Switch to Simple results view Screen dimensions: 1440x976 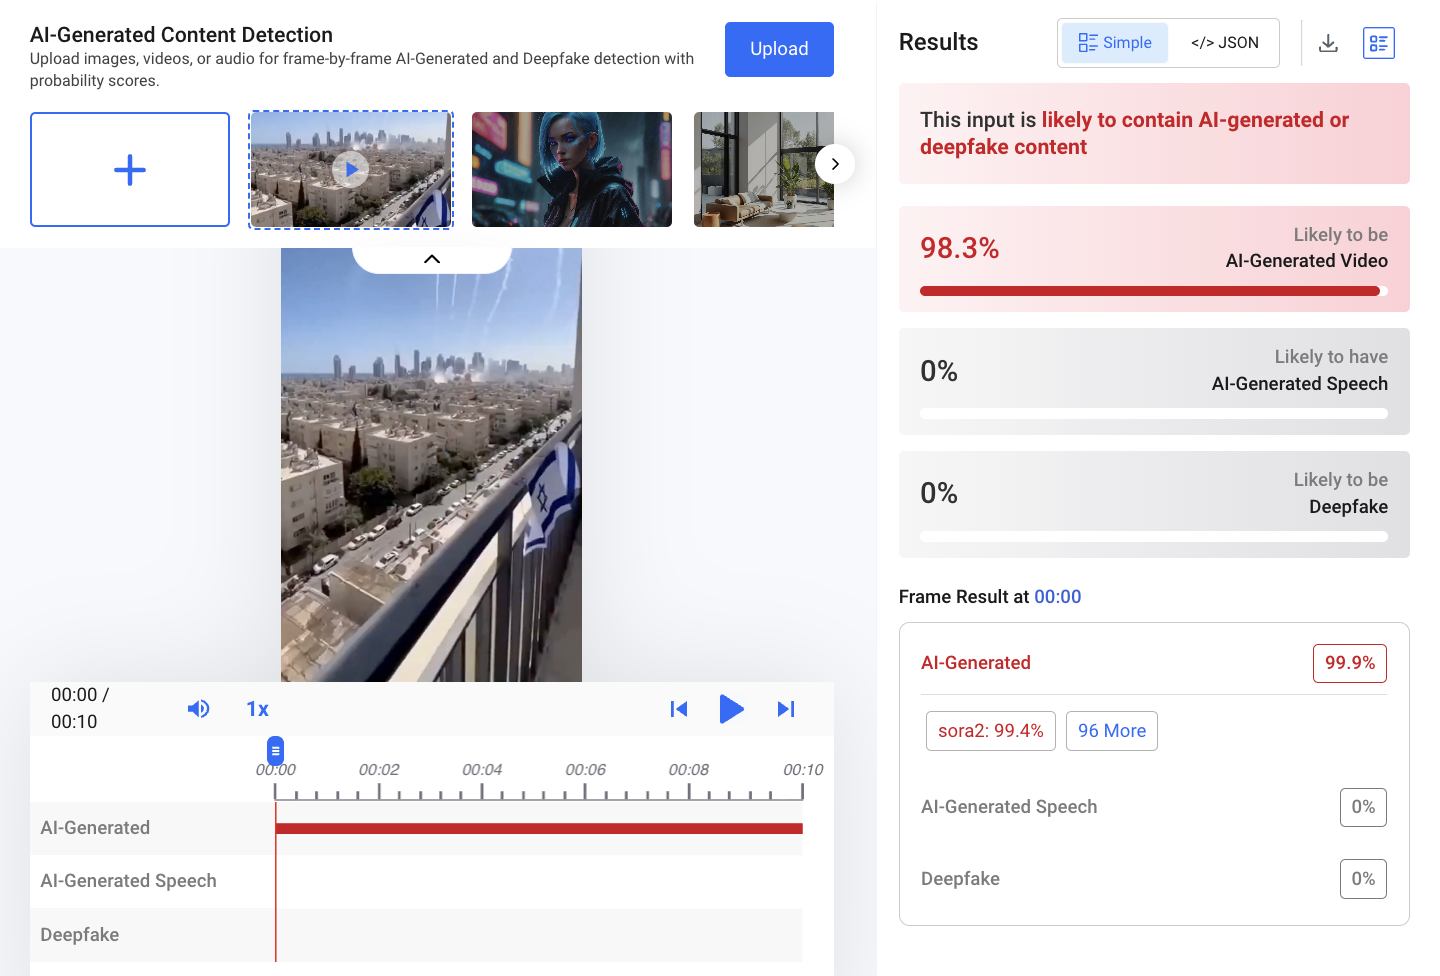(1115, 43)
